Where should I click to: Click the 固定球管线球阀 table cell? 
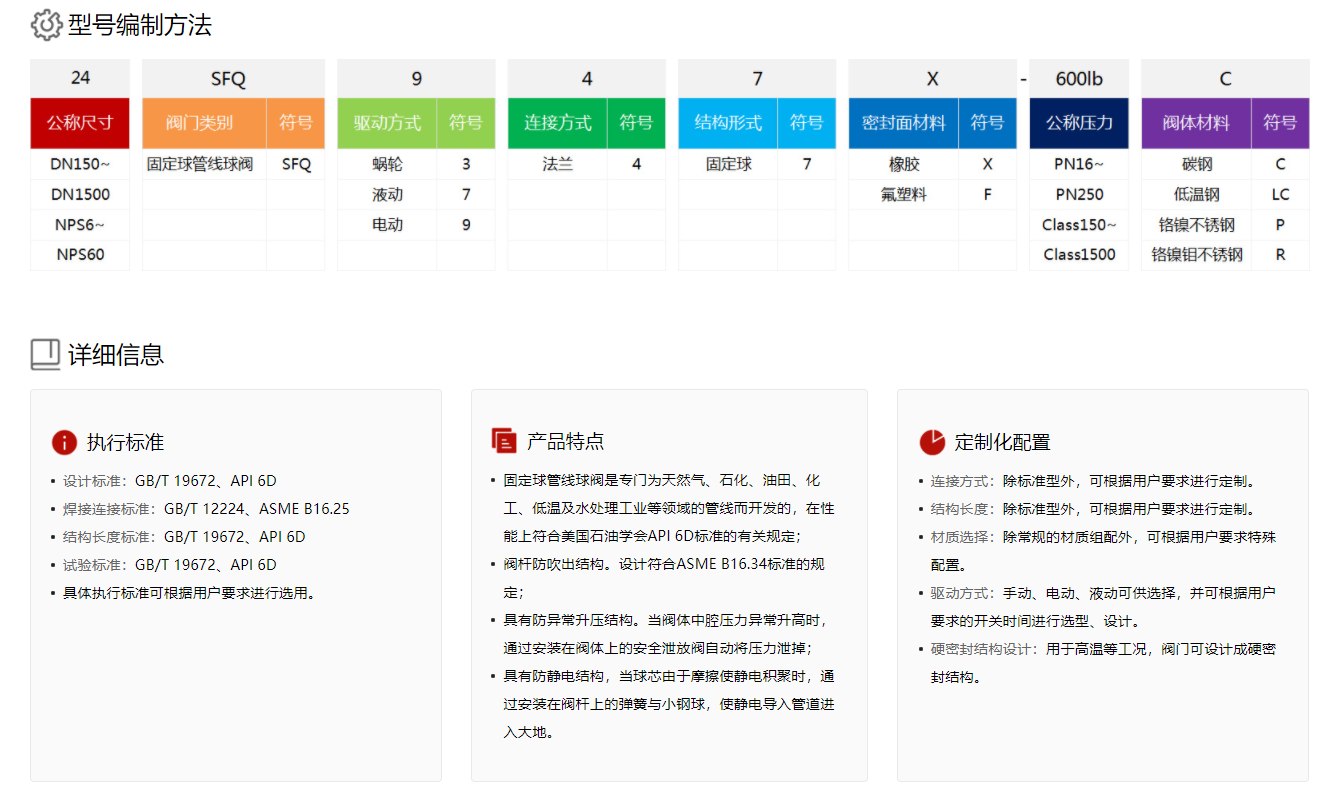coord(204,164)
